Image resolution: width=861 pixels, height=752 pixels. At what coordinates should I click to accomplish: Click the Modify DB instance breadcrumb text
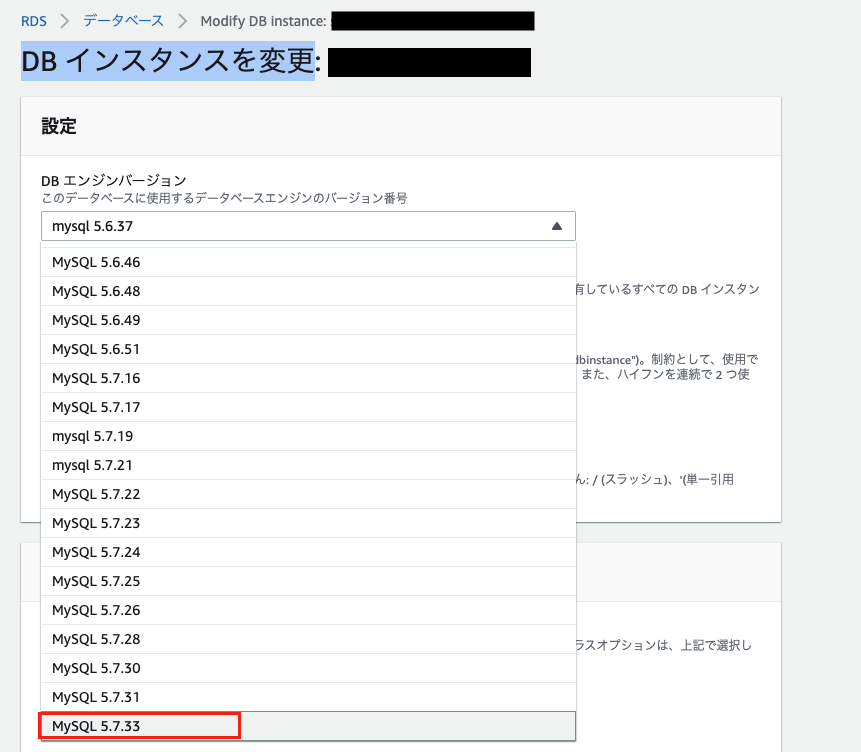pyautogui.click(x=263, y=21)
